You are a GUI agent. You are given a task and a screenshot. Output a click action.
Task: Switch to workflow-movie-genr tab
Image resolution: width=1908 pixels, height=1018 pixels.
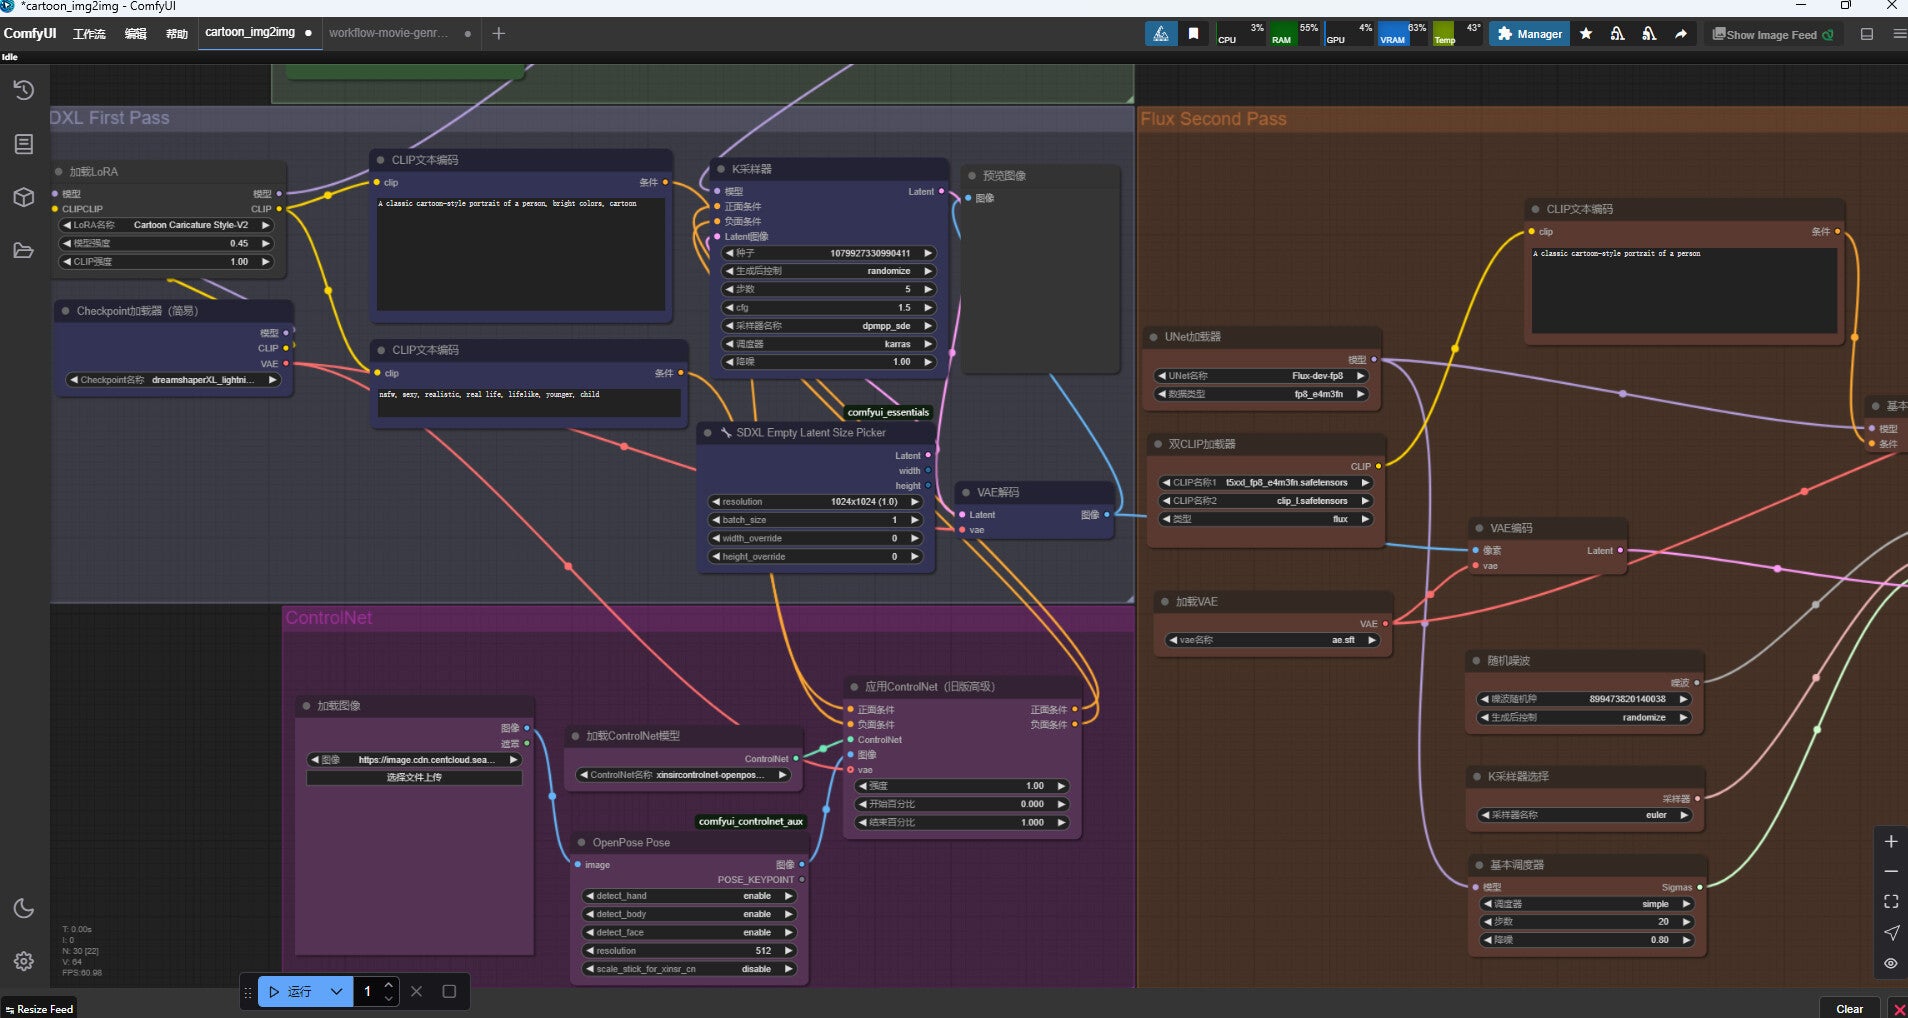click(x=388, y=33)
